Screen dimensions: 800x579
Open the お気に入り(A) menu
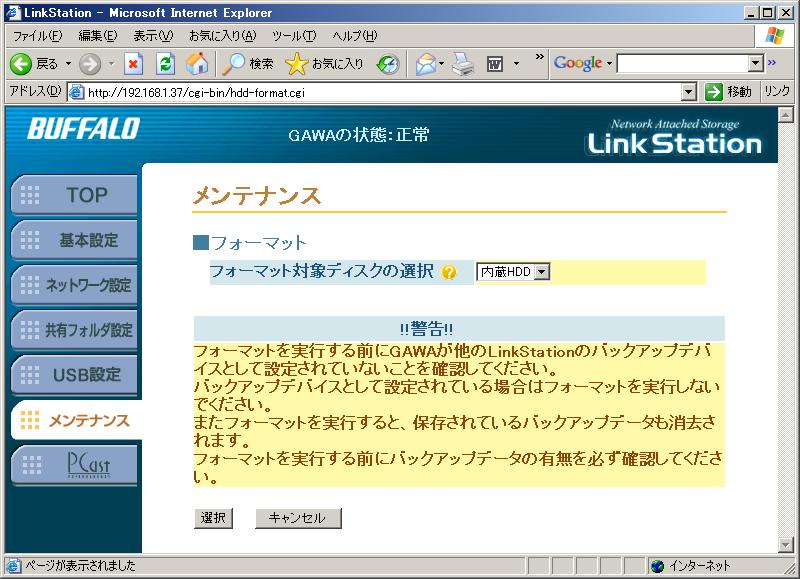coord(222,36)
